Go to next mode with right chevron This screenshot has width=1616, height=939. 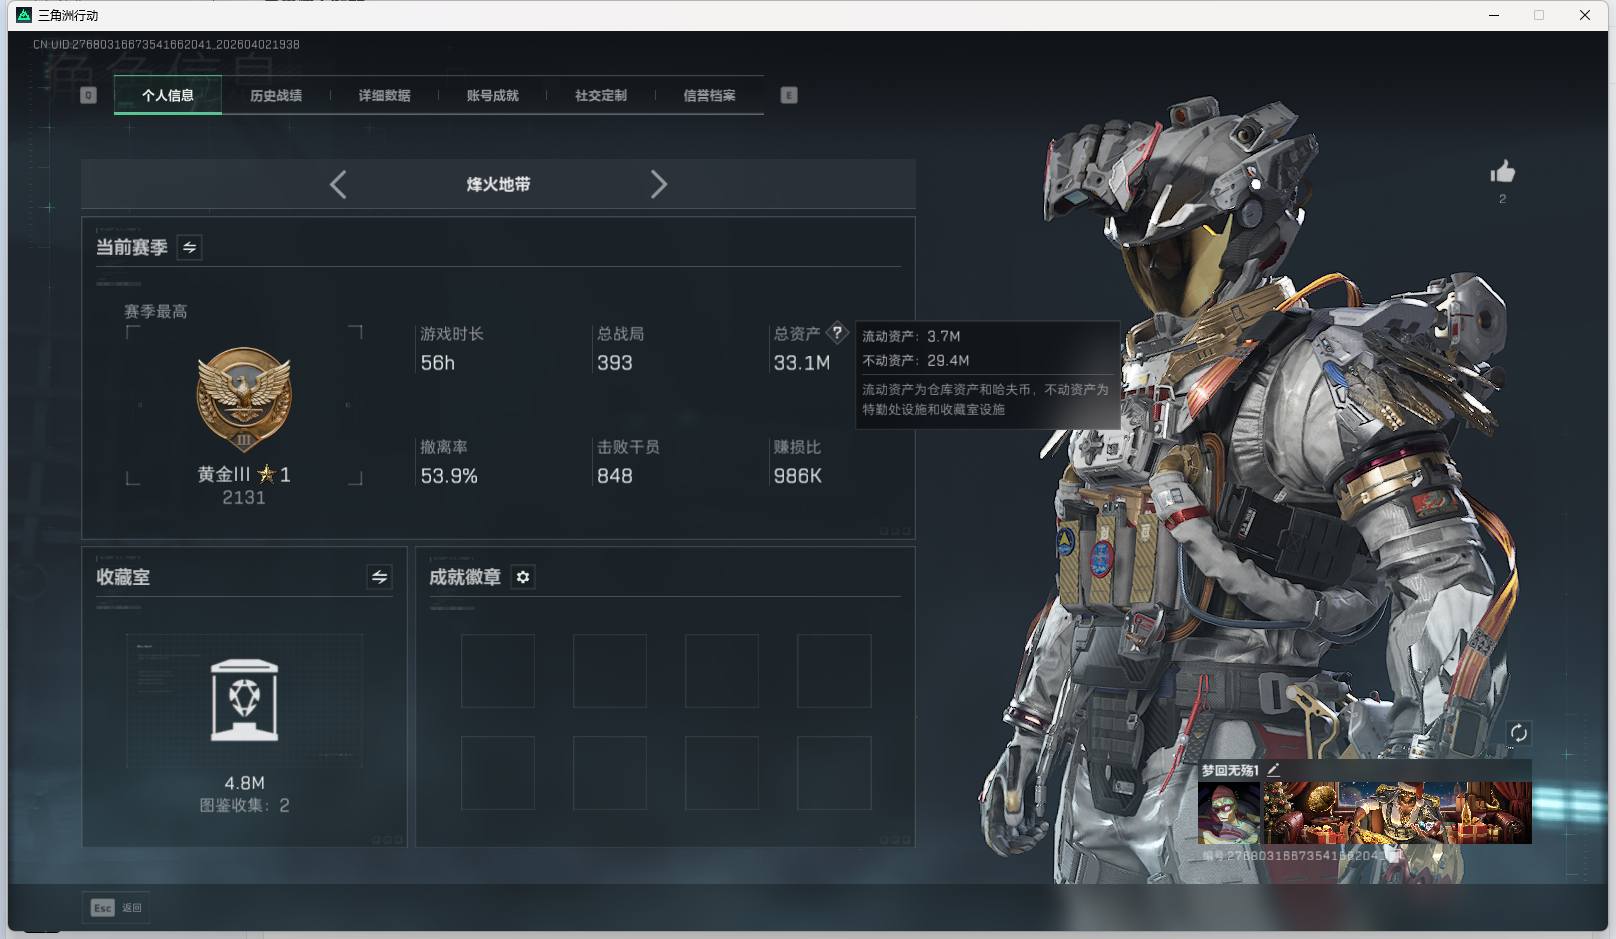[x=658, y=184]
